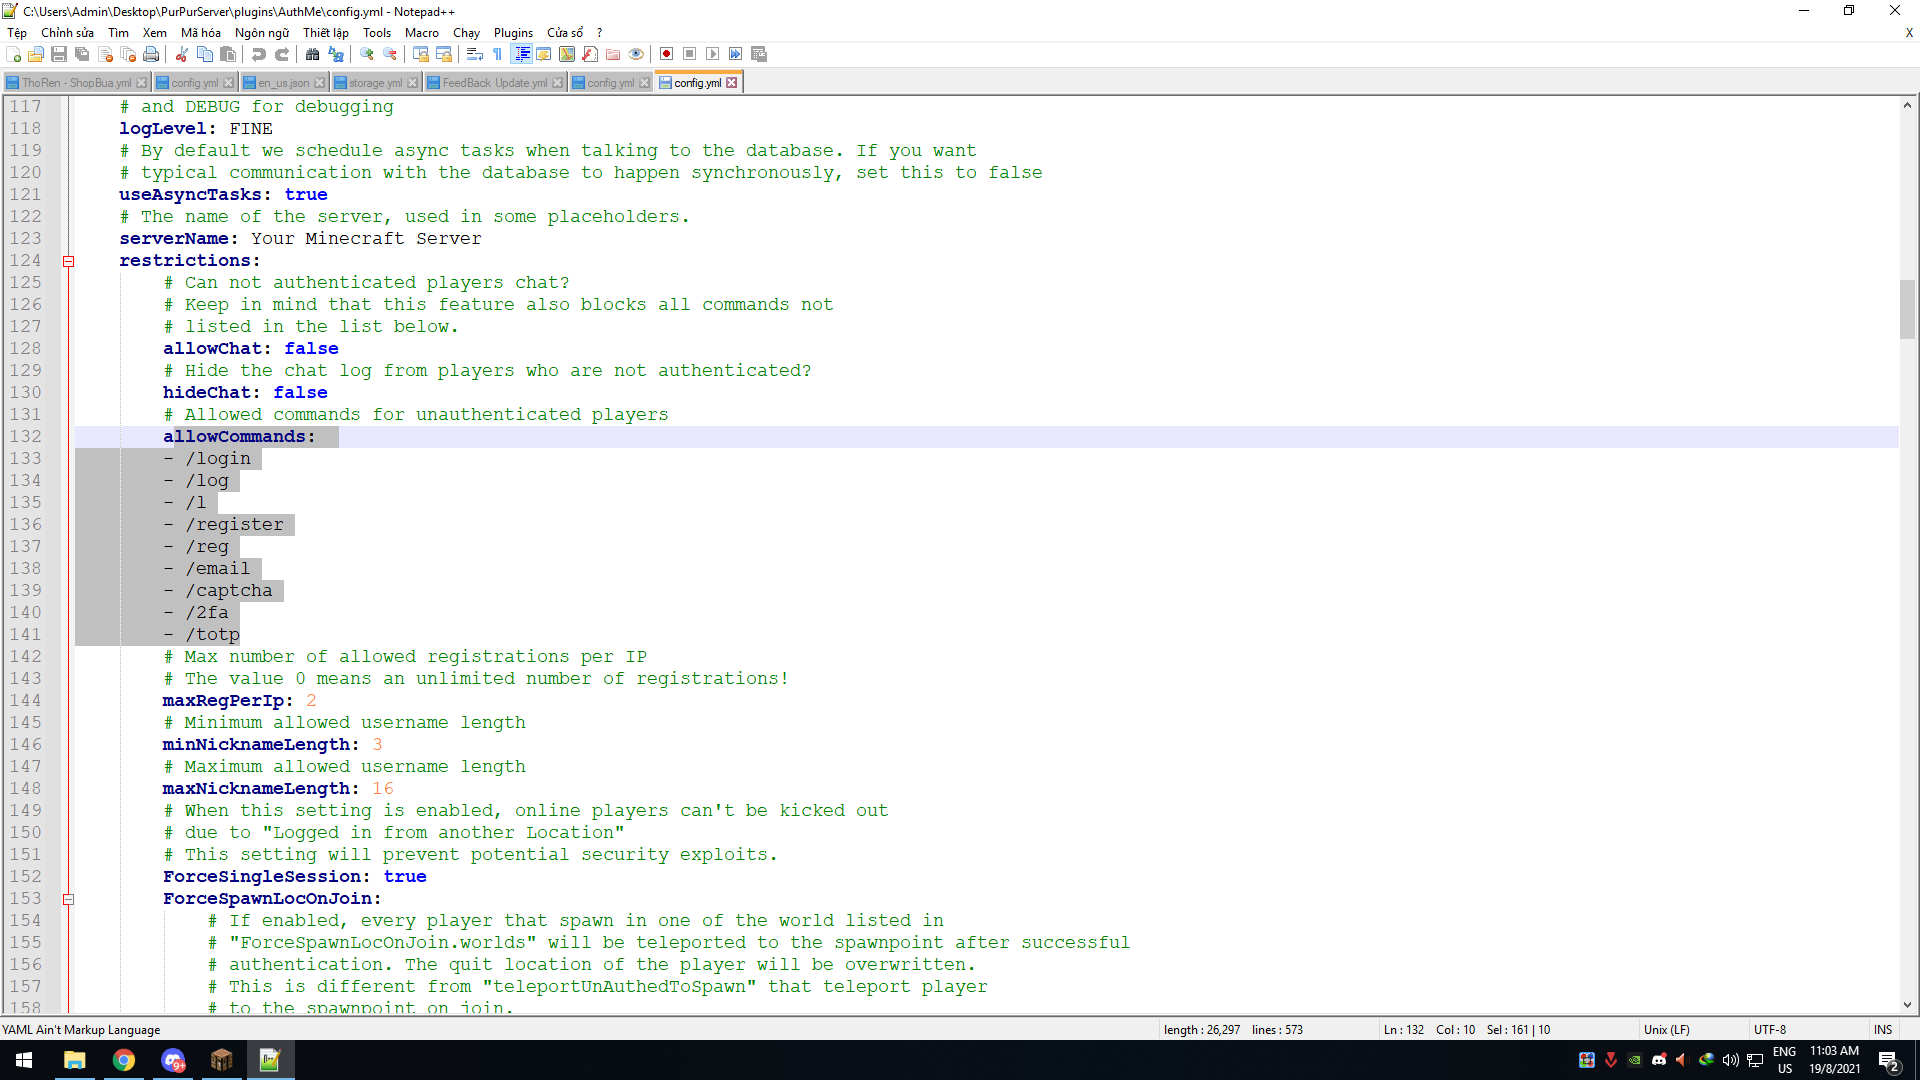Open Chrome from the taskbar
The height and width of the screenshot is (1080, 1920).
coord(124,1060)
